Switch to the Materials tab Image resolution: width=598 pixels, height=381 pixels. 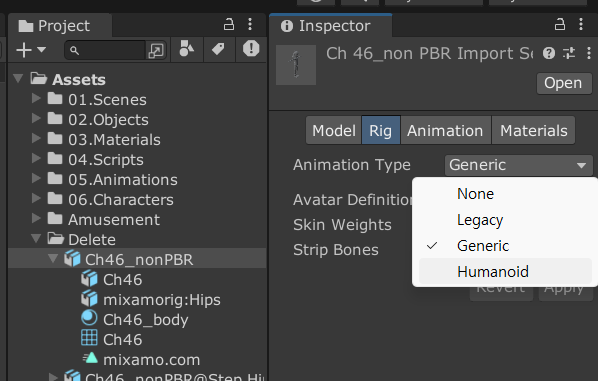(x=534, y=131)
